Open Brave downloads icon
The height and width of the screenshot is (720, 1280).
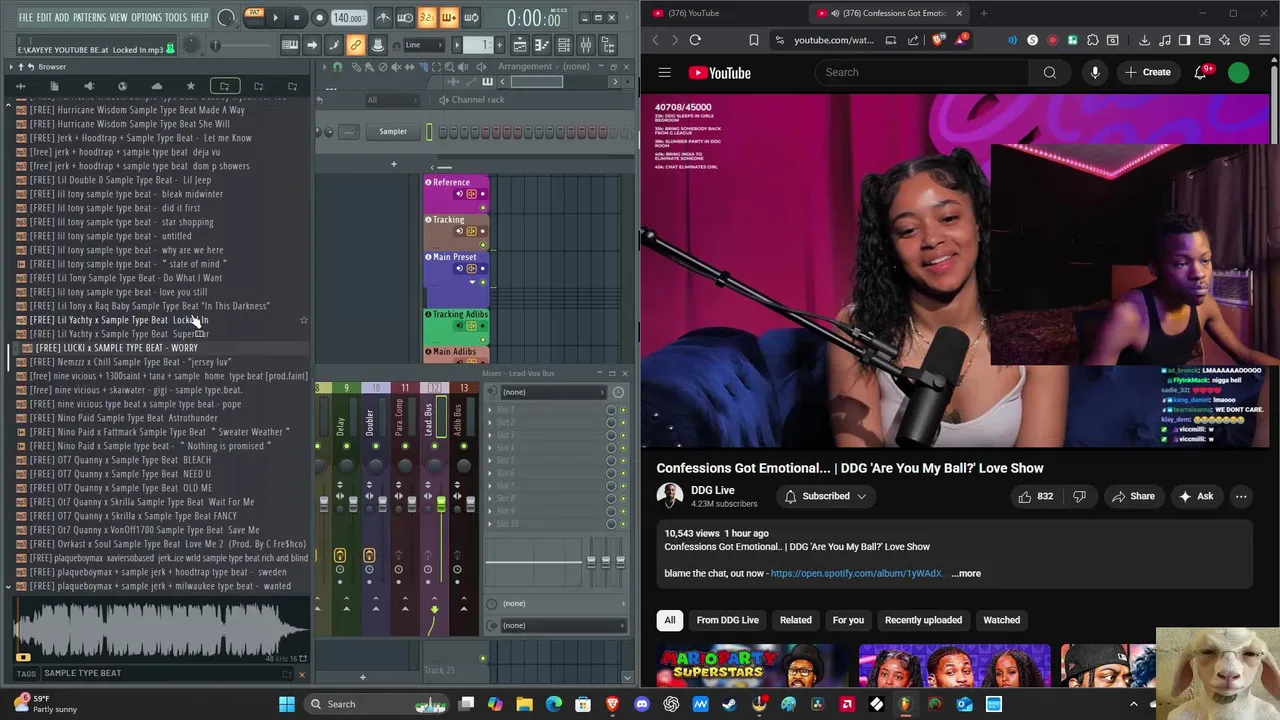click(x=1144, y=40)
